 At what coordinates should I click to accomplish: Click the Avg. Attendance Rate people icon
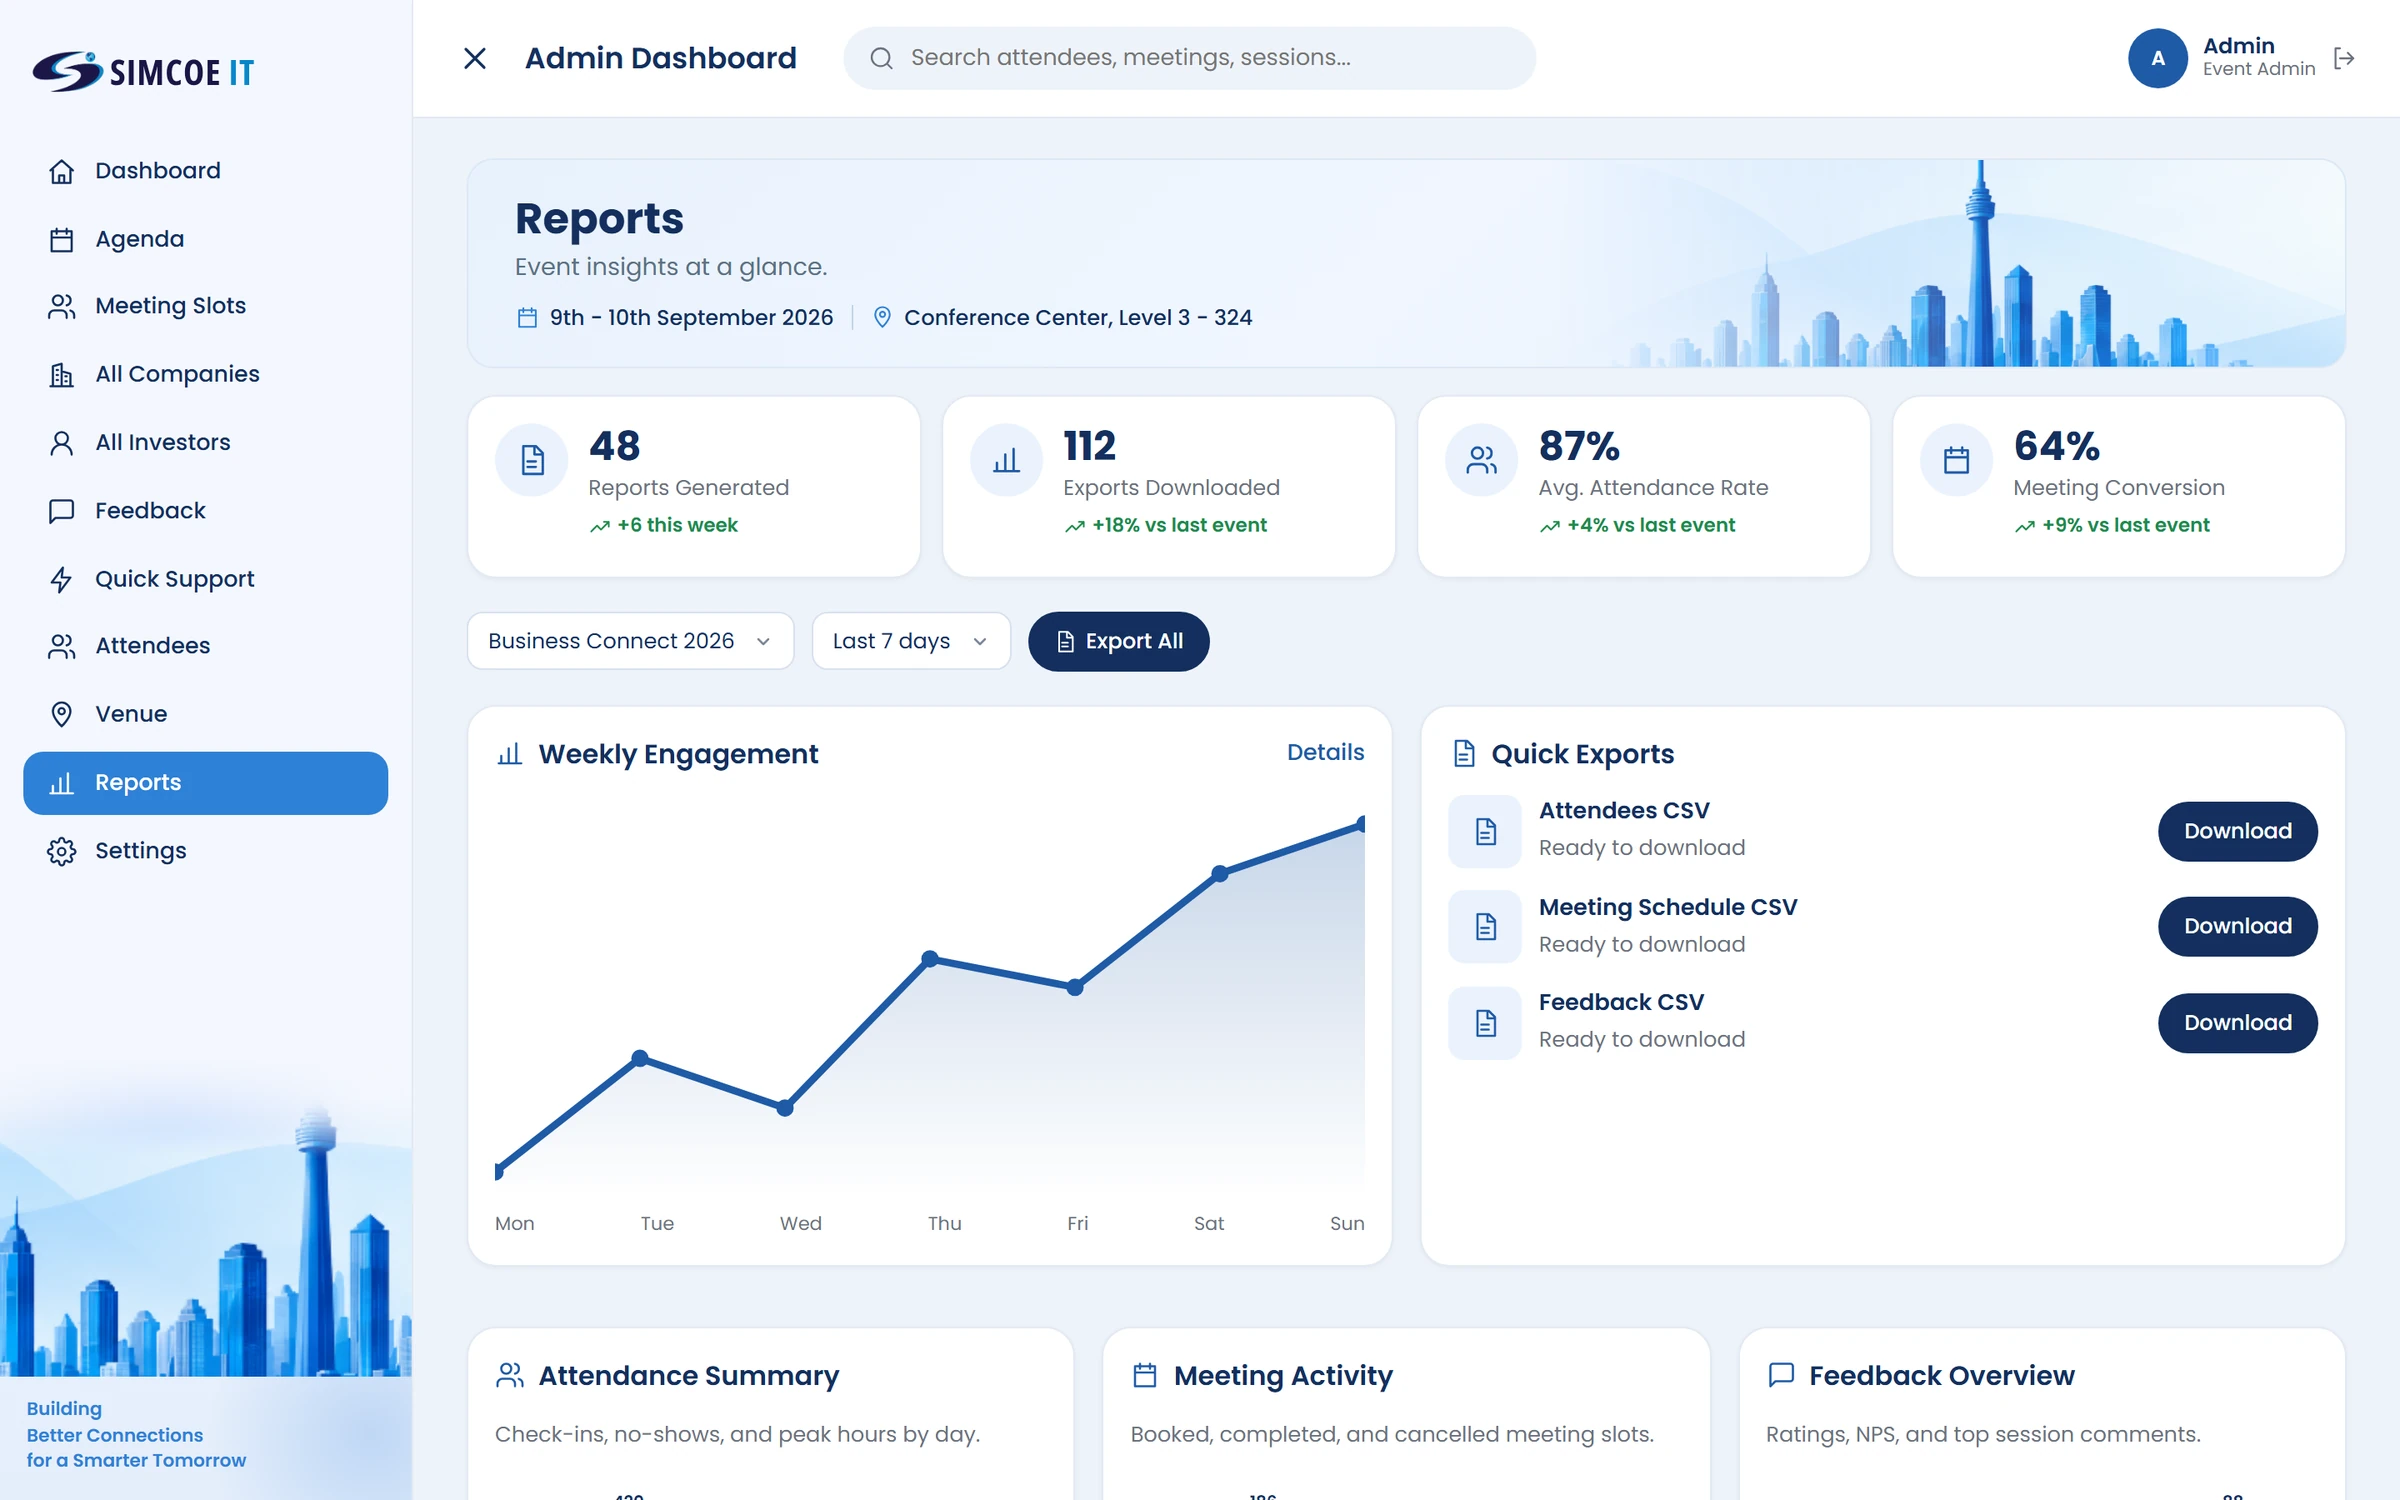tap(1481, 460)
